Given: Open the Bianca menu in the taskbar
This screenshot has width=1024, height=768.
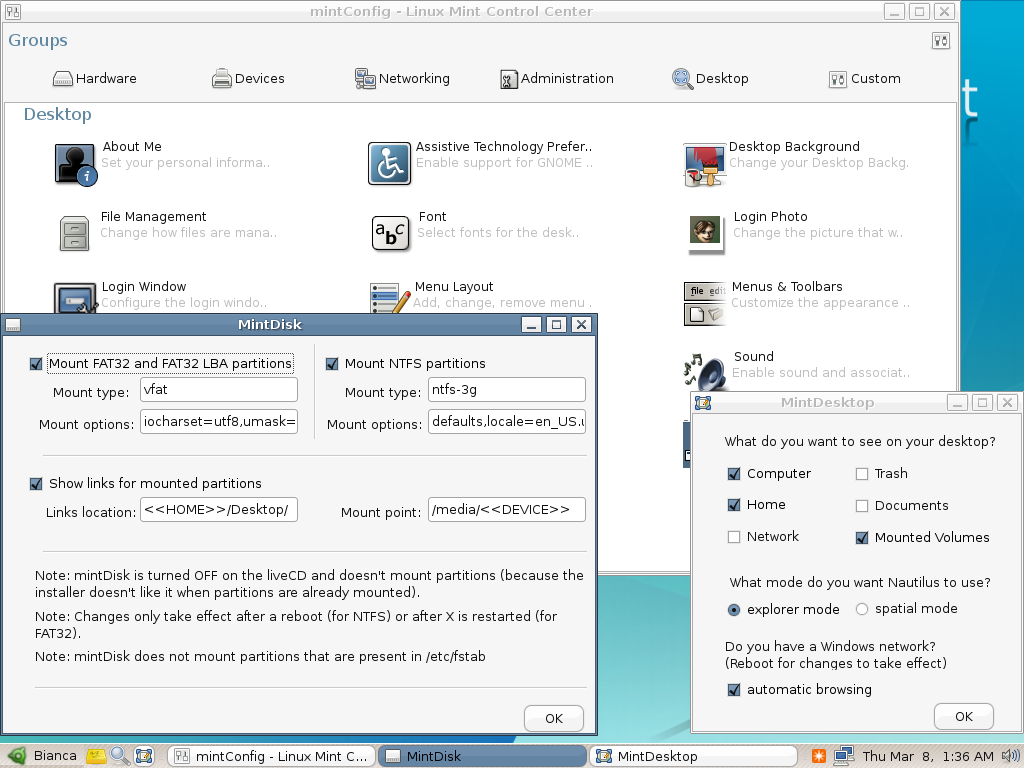Looking at the screenshot, I should click(x=55, y=756).
